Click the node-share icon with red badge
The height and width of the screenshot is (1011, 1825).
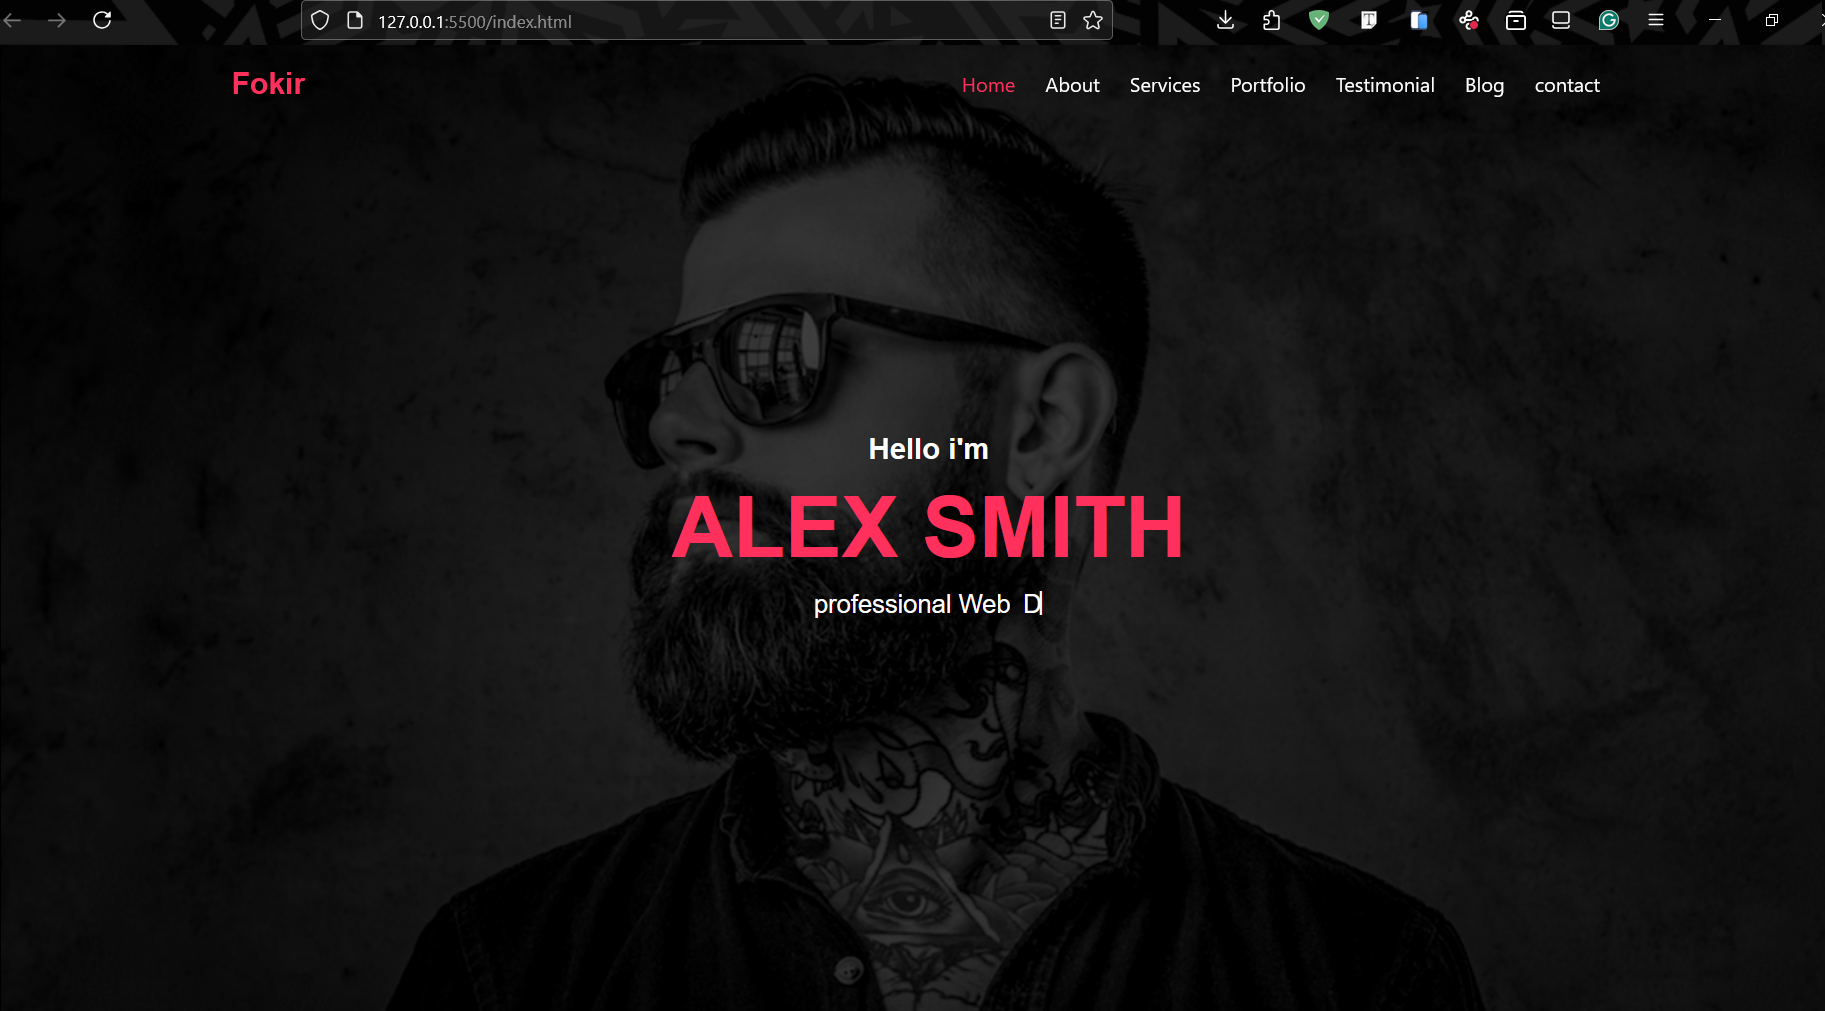(1468, 20)
